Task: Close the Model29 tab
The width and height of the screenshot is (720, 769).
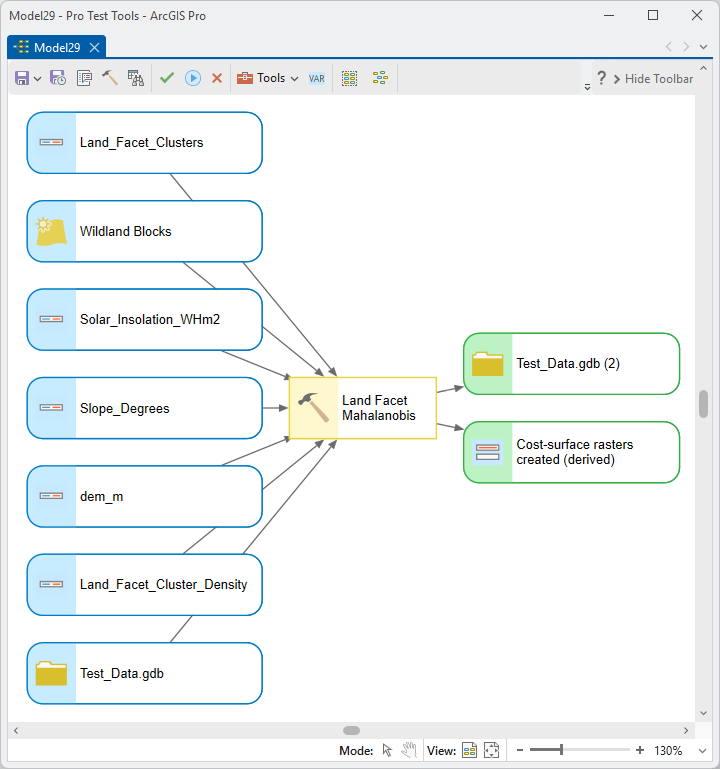Action: click(95, 48)
